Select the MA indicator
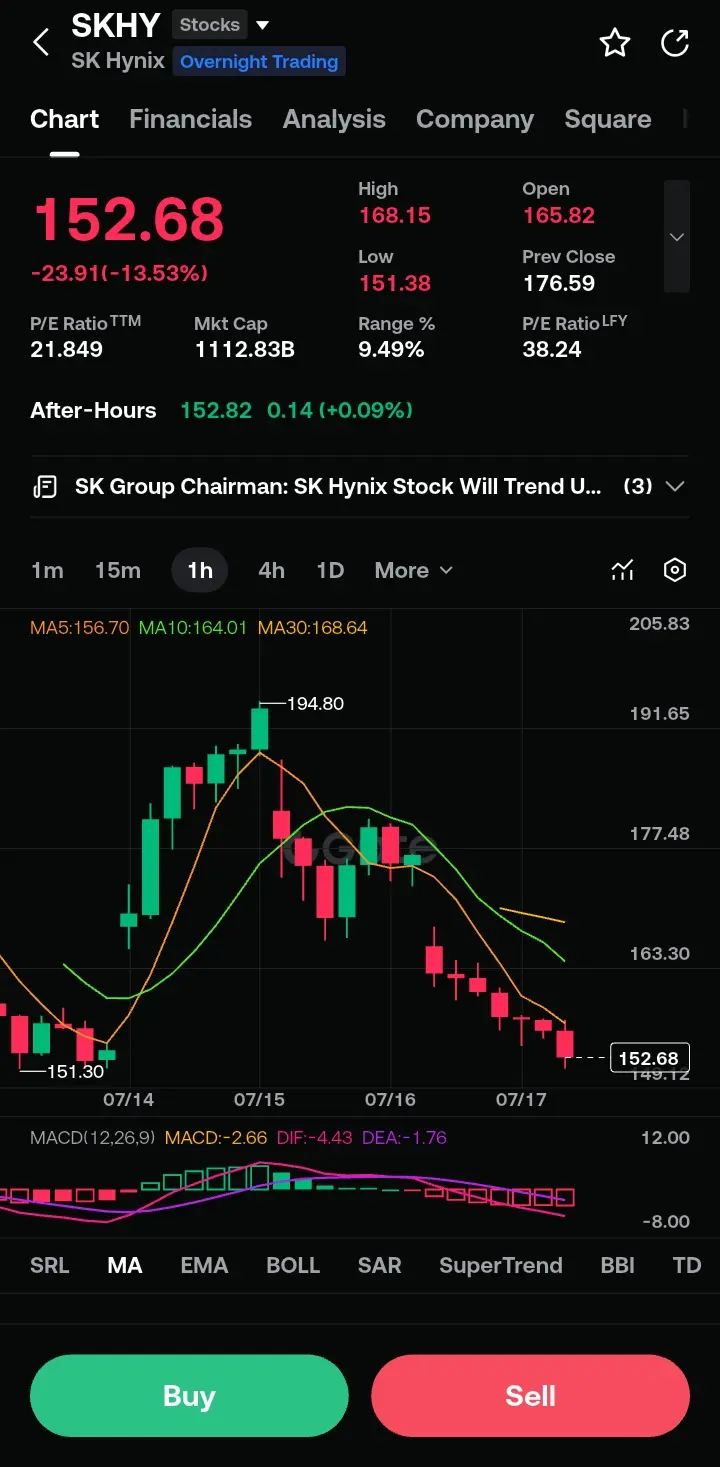Screen dimensions: 720x1467 [x=125, y=1265]
